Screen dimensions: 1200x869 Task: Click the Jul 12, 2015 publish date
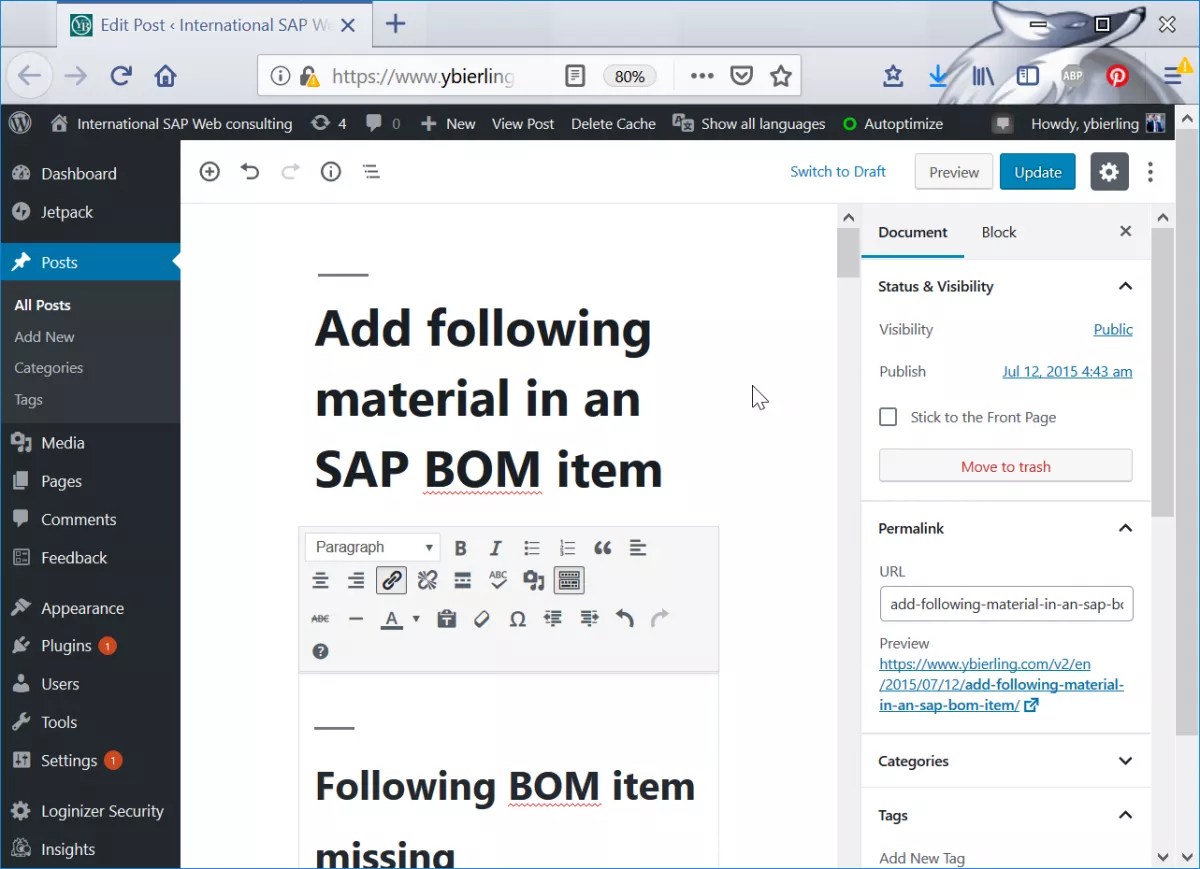click(1067, 371)
